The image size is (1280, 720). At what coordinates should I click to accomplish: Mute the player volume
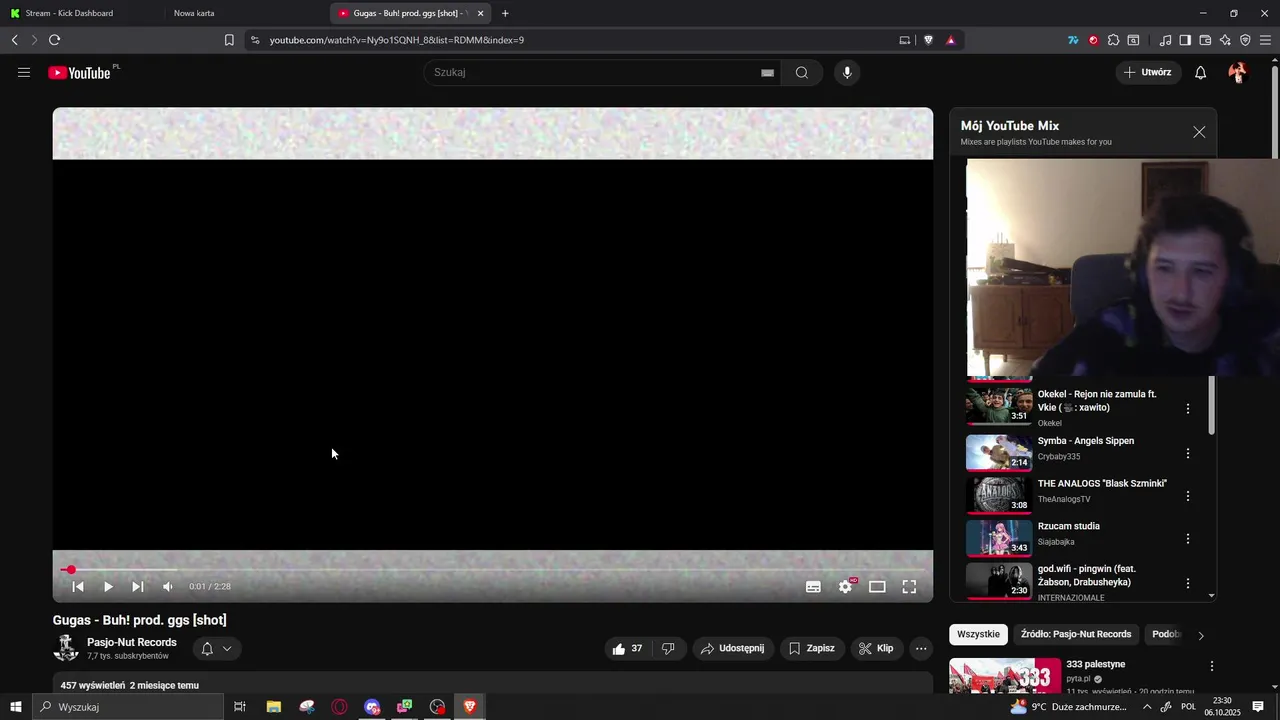click(x=168, y=587)
